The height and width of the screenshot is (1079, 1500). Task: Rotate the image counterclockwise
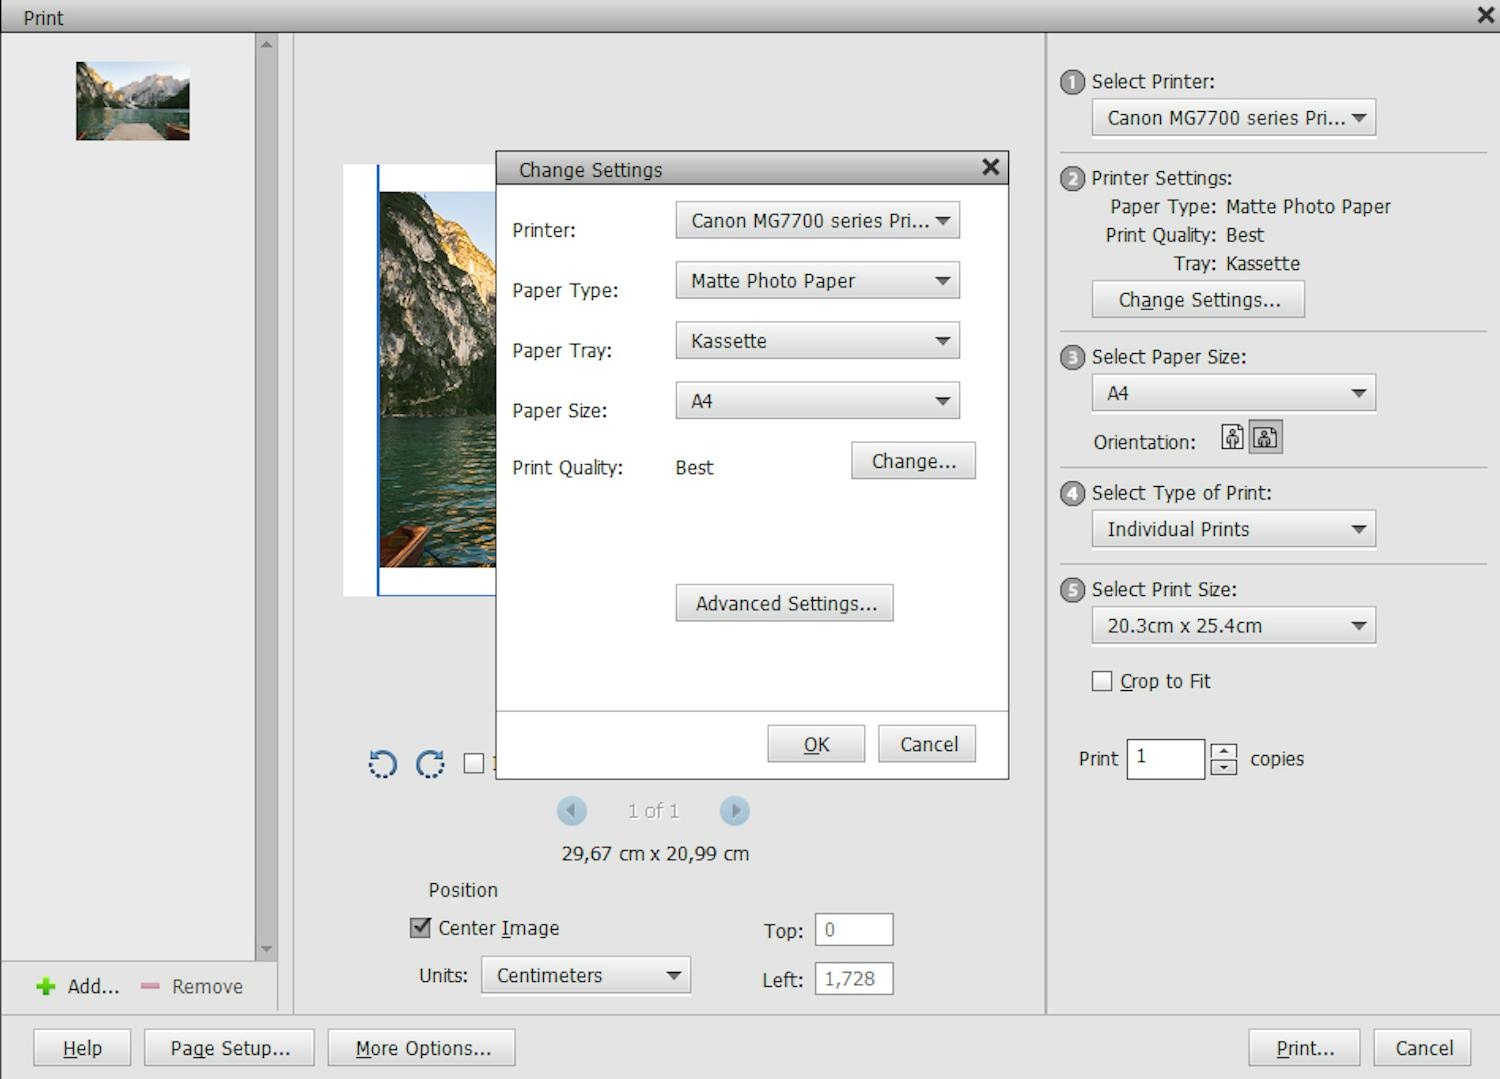pyautogui.click(x=382, y=764)
